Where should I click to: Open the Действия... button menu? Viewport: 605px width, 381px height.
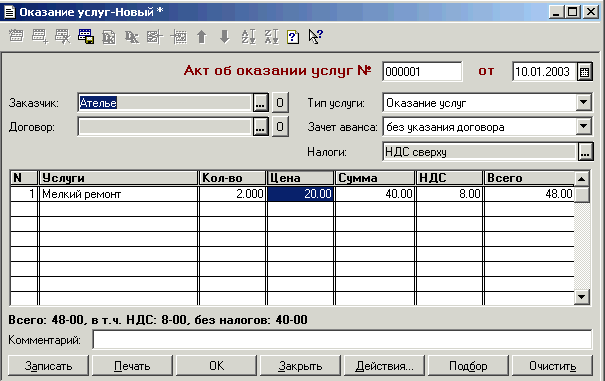pos(384,366)
